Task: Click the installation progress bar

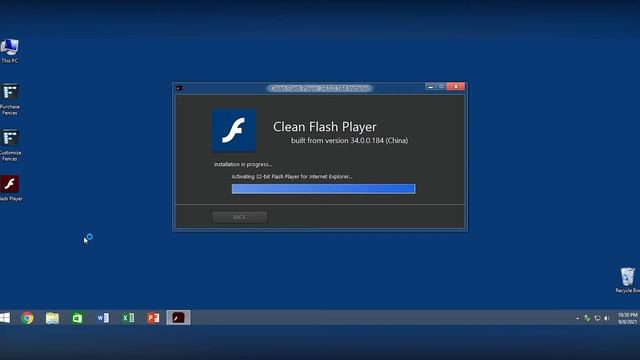Action: [x=323, y=189]
